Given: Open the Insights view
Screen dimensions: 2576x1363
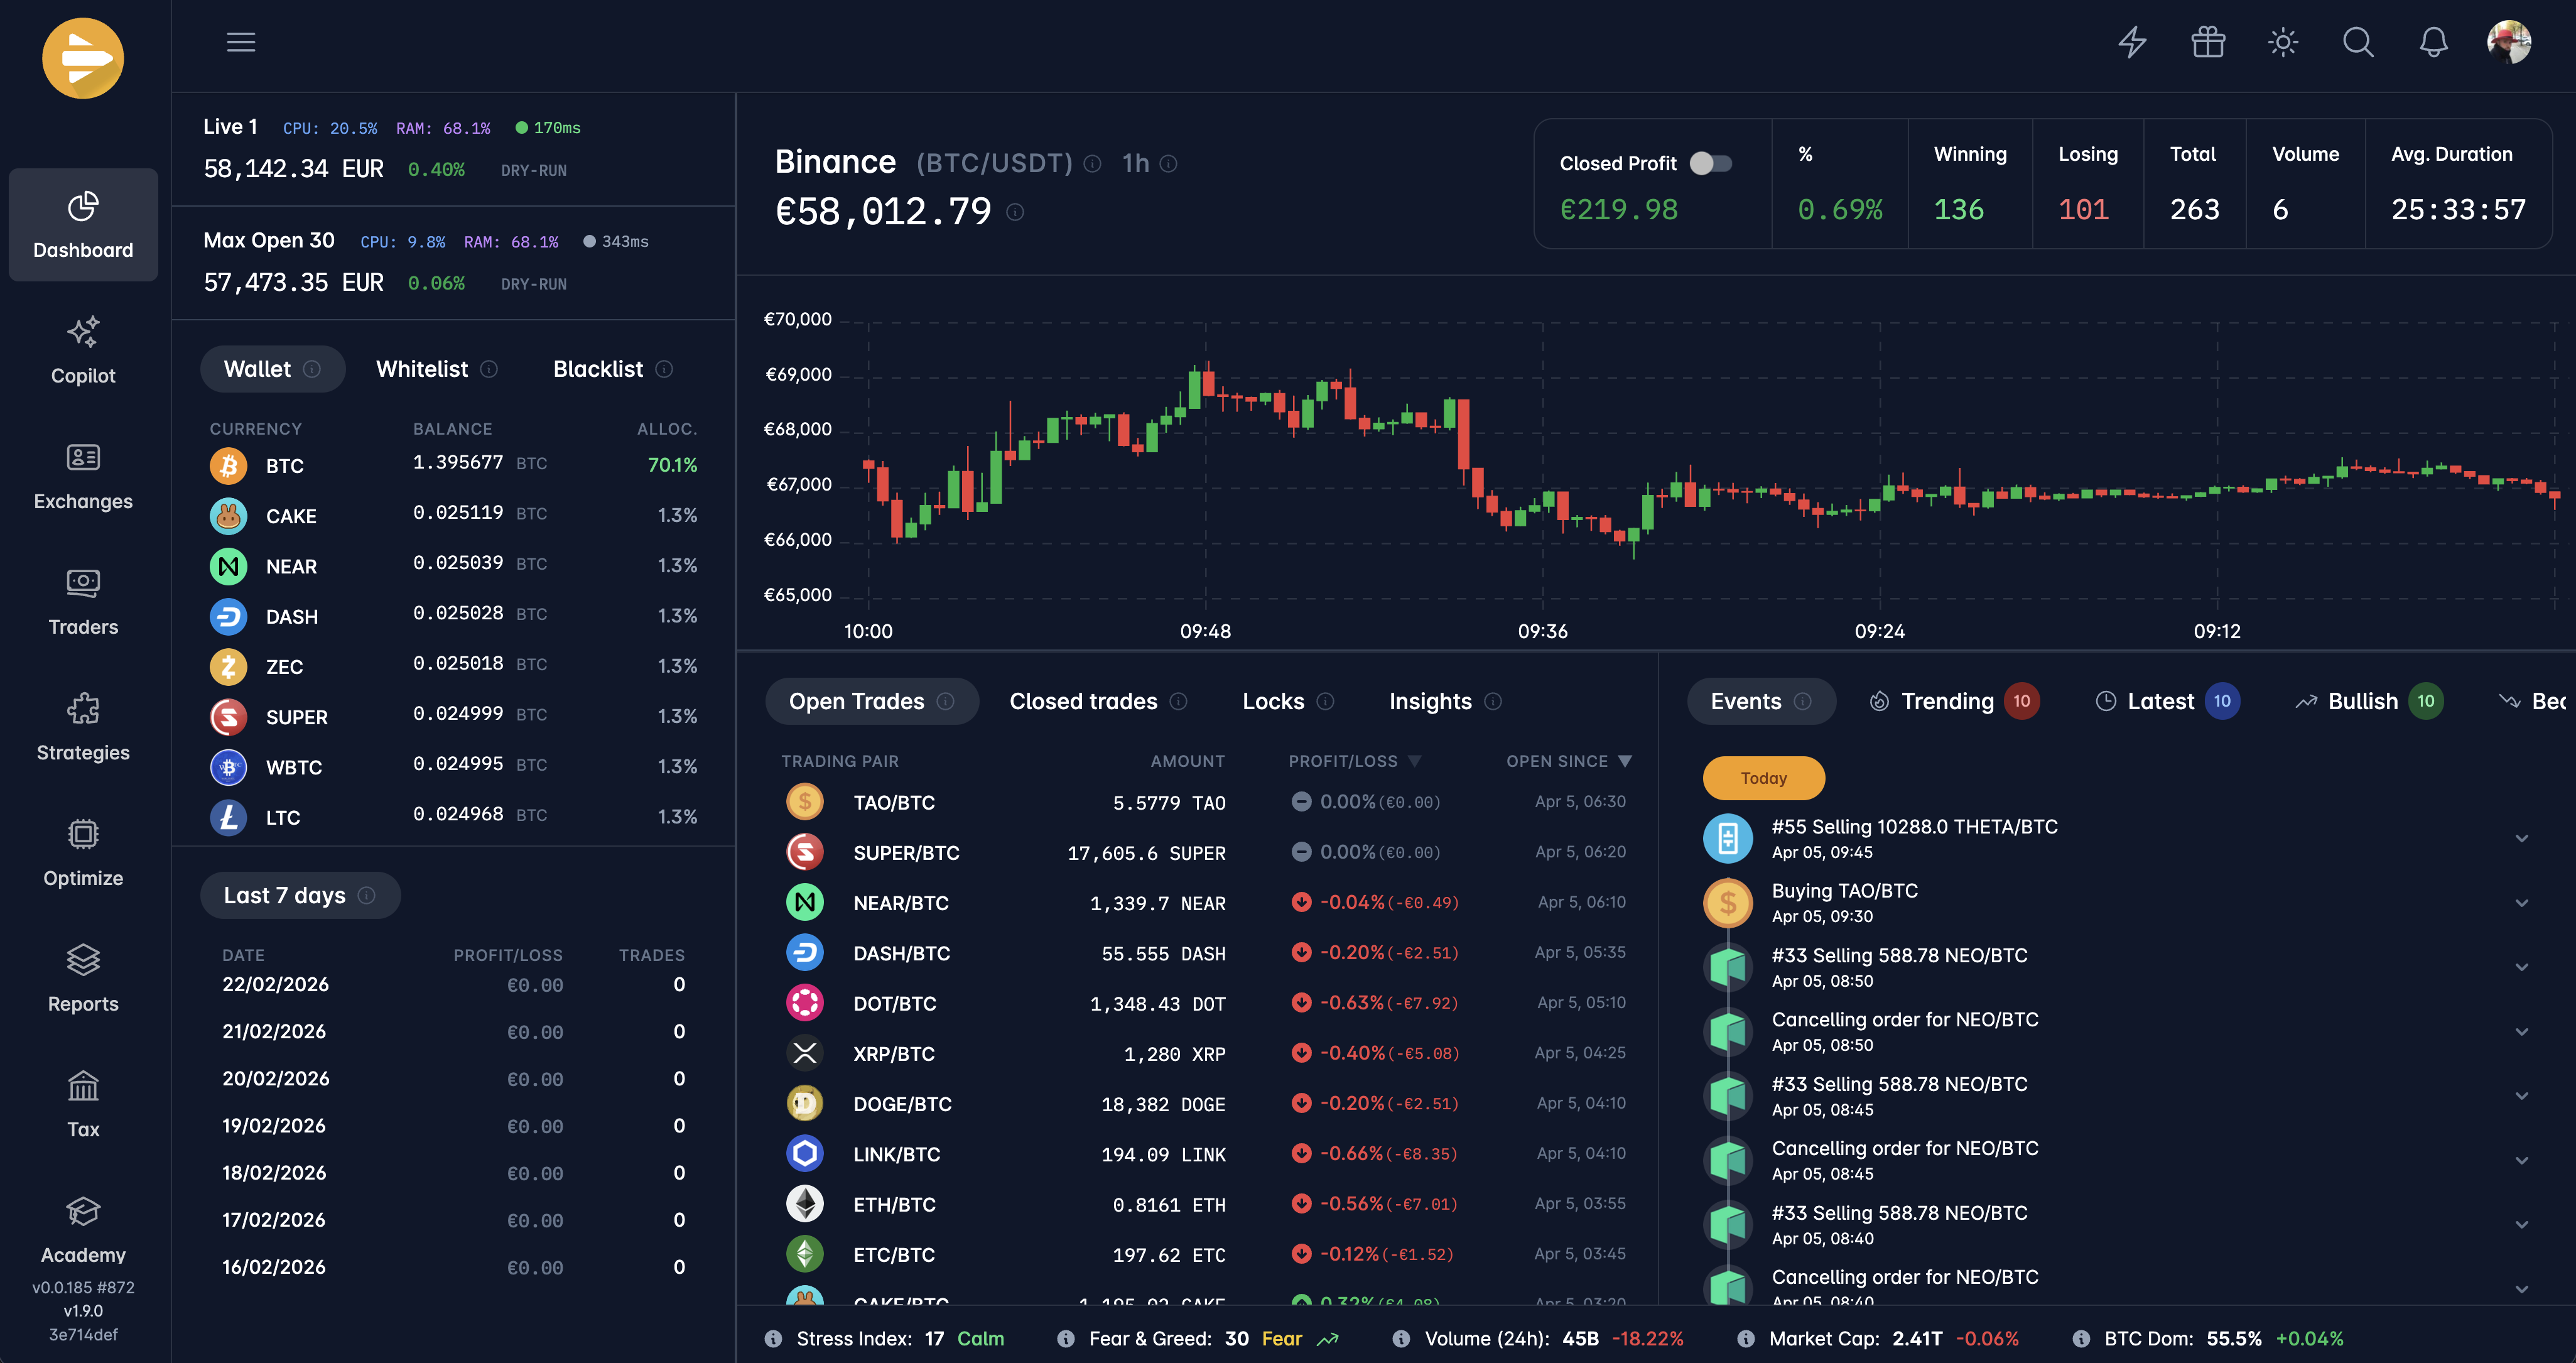Looking at the screenshot, I should point(1430,701).
